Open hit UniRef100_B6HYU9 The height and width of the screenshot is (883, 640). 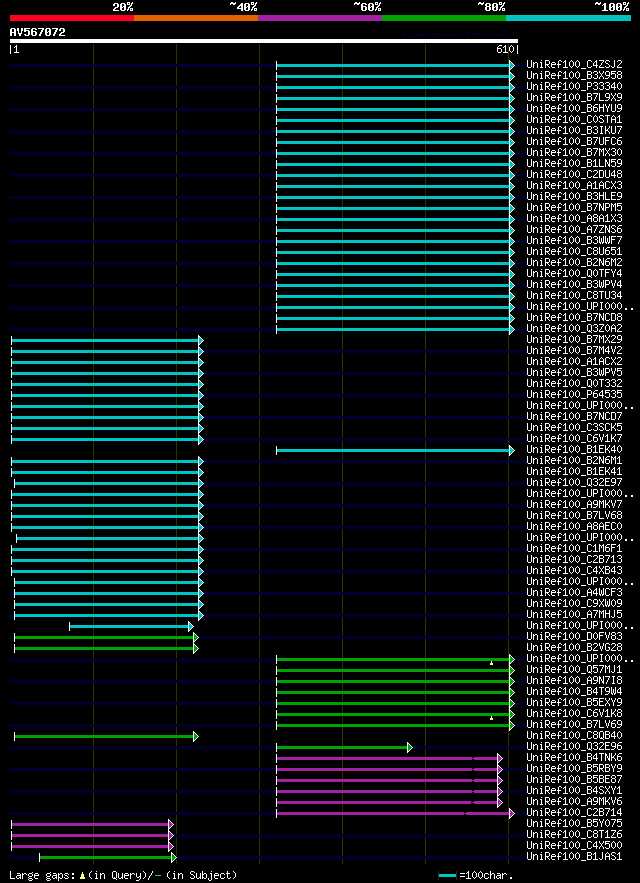tap(574, 108)
